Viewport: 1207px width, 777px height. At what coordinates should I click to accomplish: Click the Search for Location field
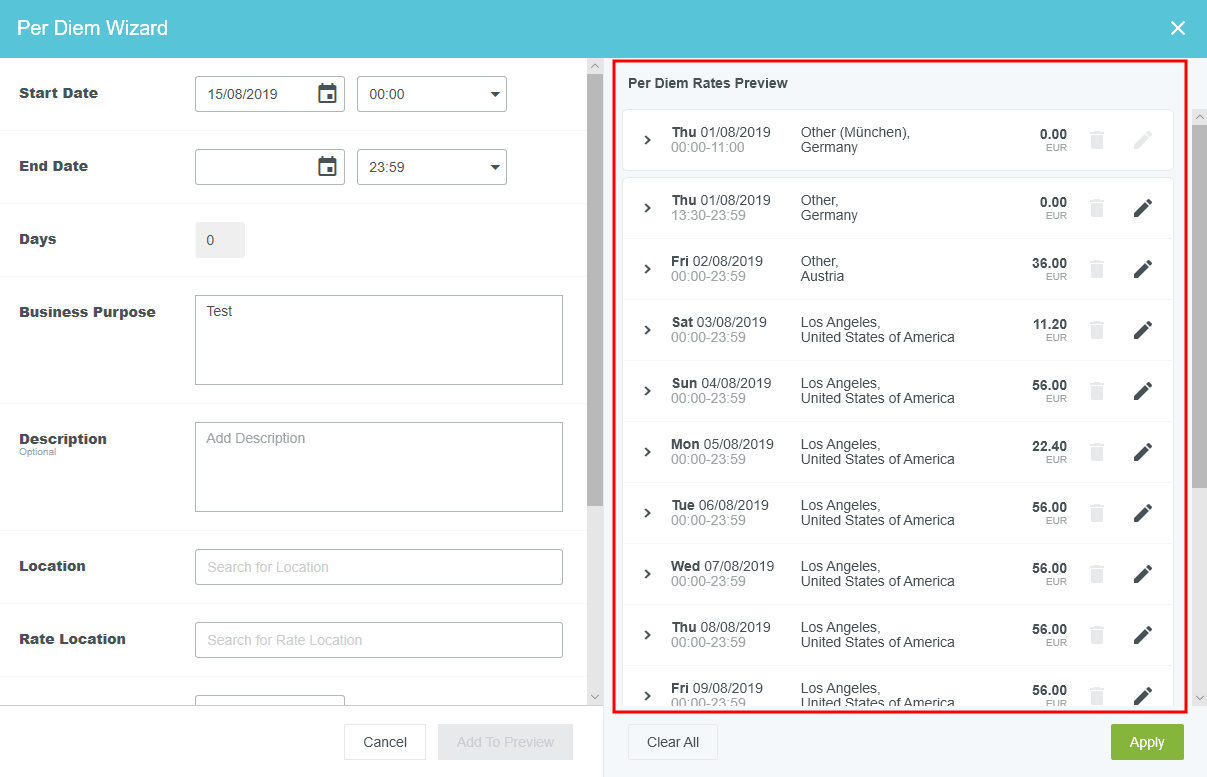pyautogui.click(x=378, y=567)
